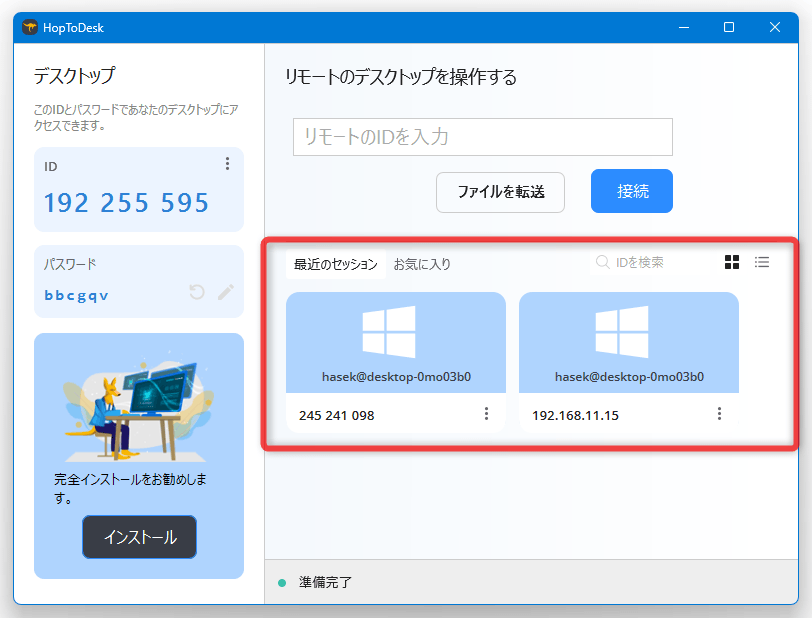Click the blue 接続 button

(632, 191)
